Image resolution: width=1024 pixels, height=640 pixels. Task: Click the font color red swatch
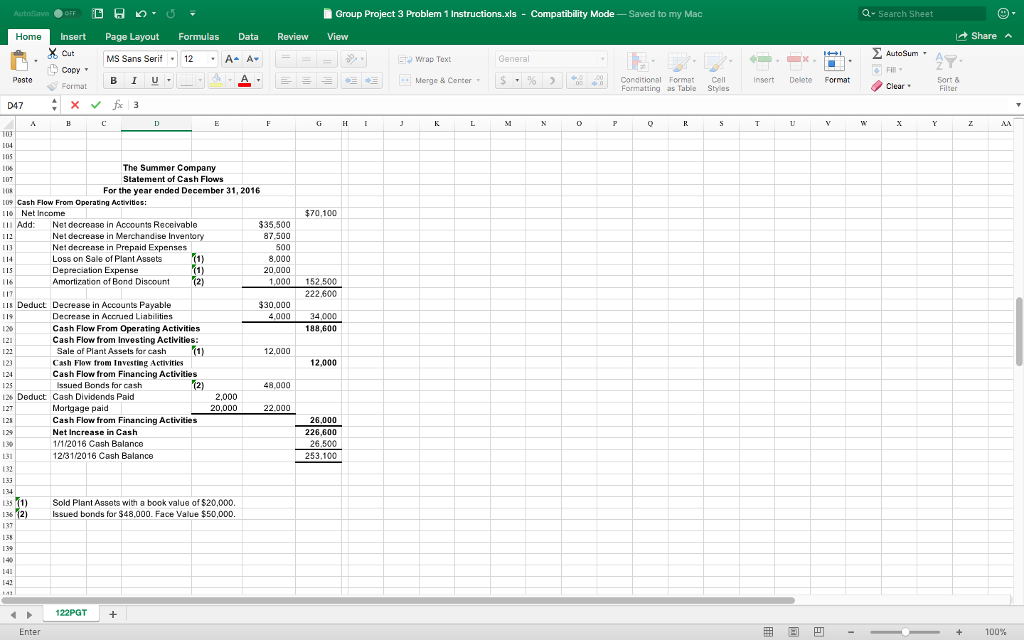(x=244, y=80)
